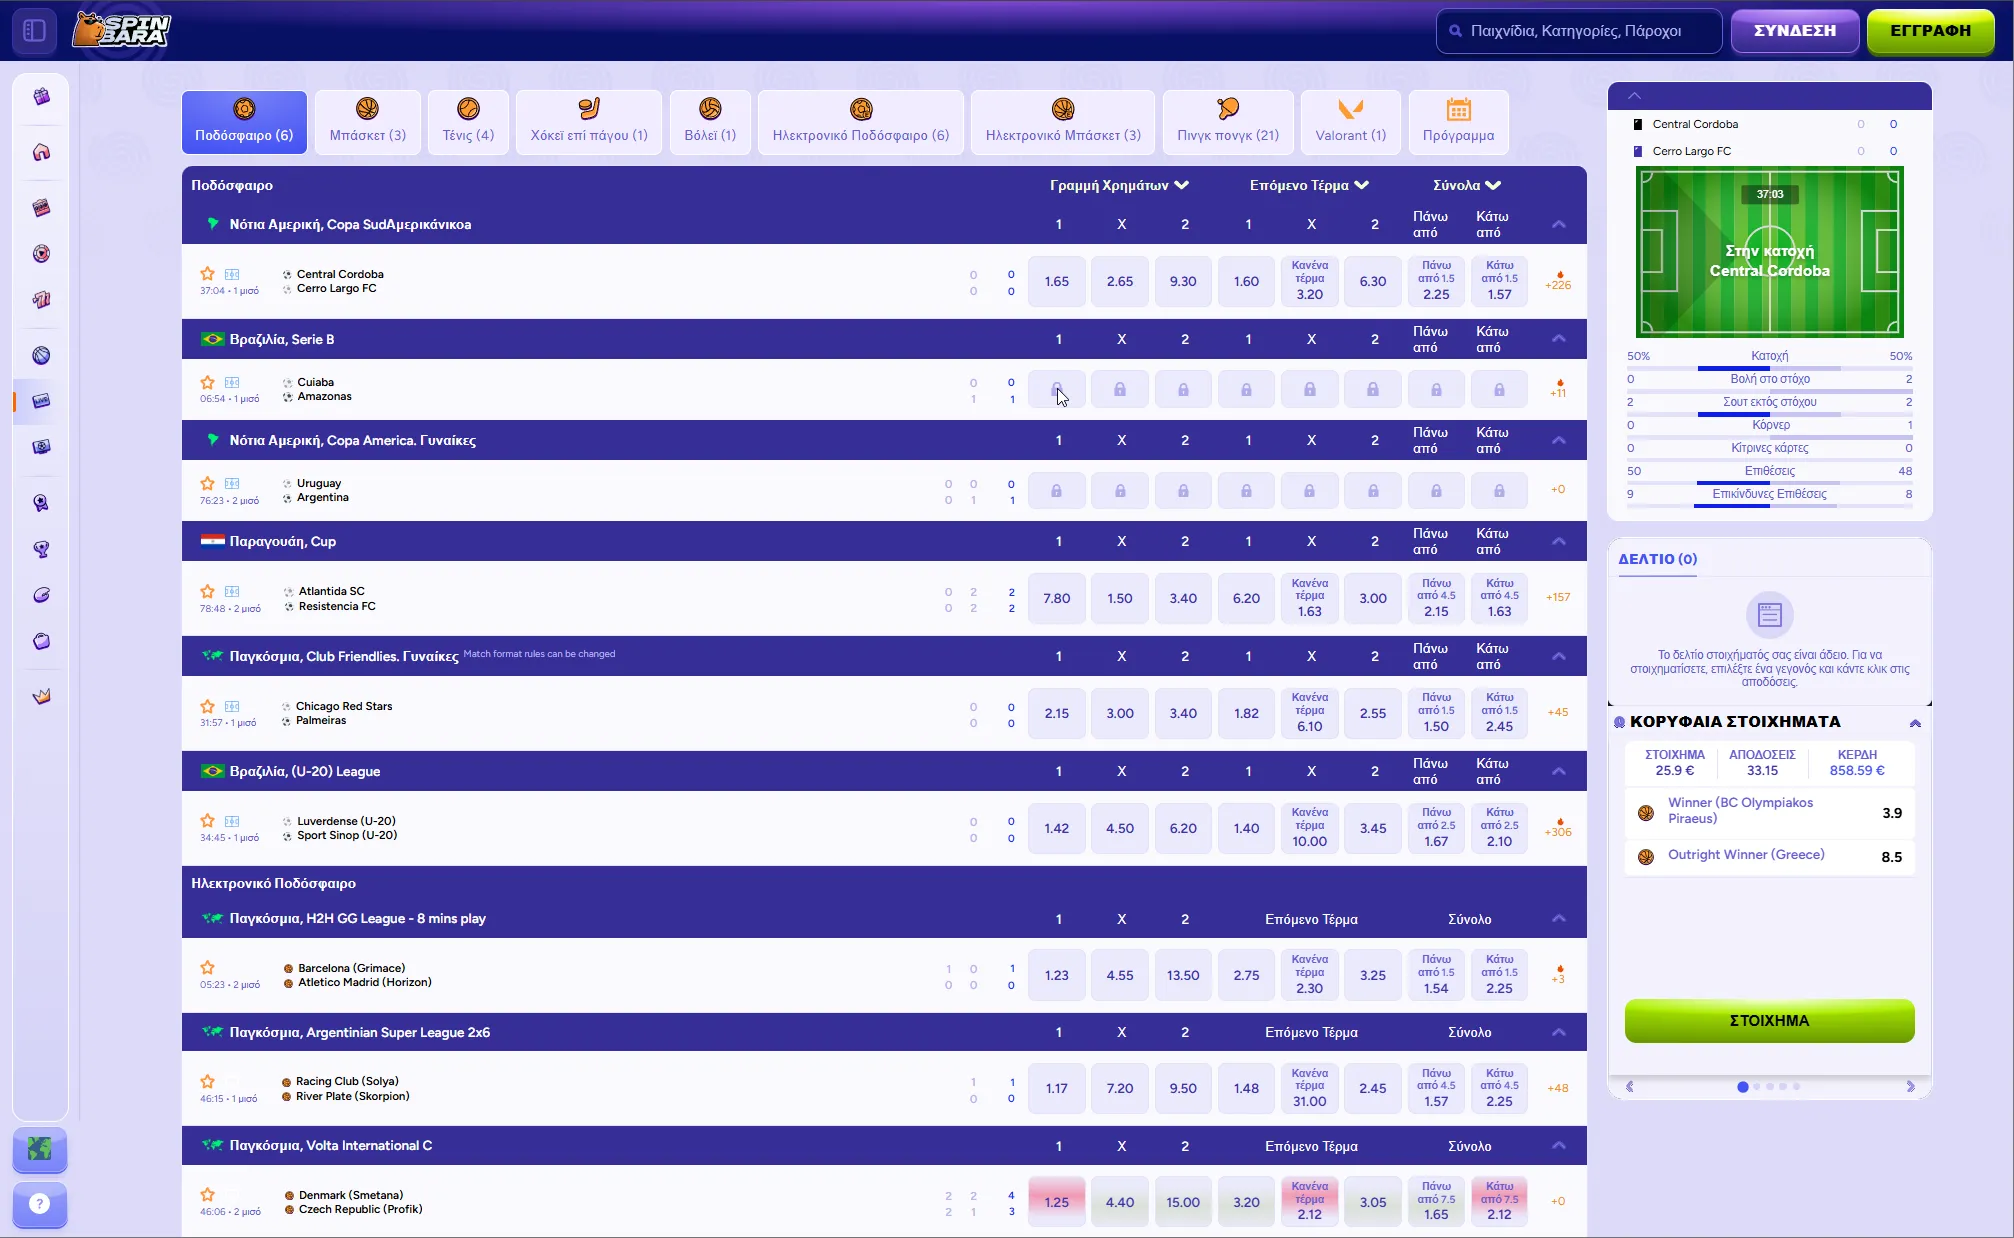Open the Γραμμή Χρημάτων market dropdown
Viewport: 2014px width, 1238px height.
(x=1119, y=185)
